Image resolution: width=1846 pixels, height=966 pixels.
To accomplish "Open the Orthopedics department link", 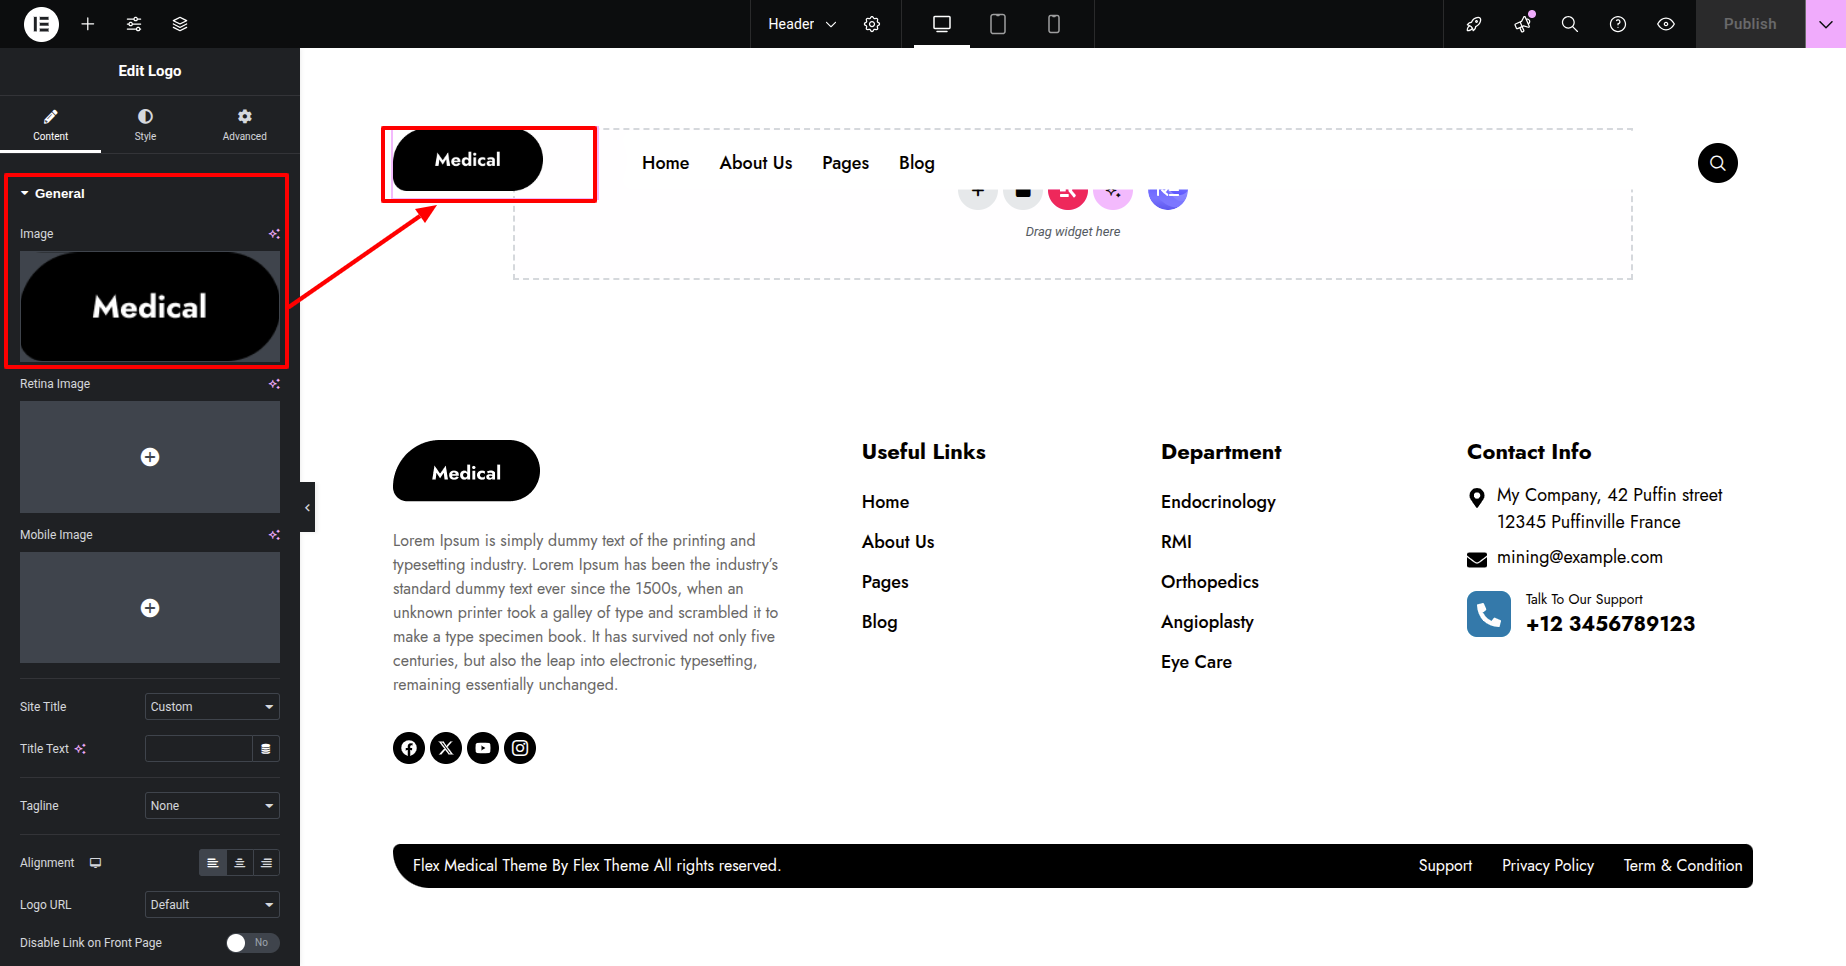I will point(1210,582).
